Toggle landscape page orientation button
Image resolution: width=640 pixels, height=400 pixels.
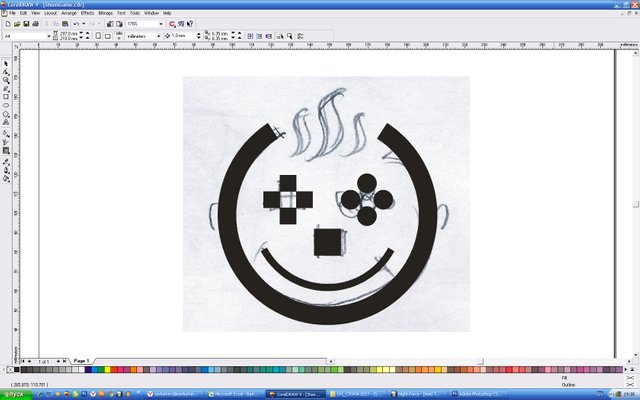click(x=107, y=36)
